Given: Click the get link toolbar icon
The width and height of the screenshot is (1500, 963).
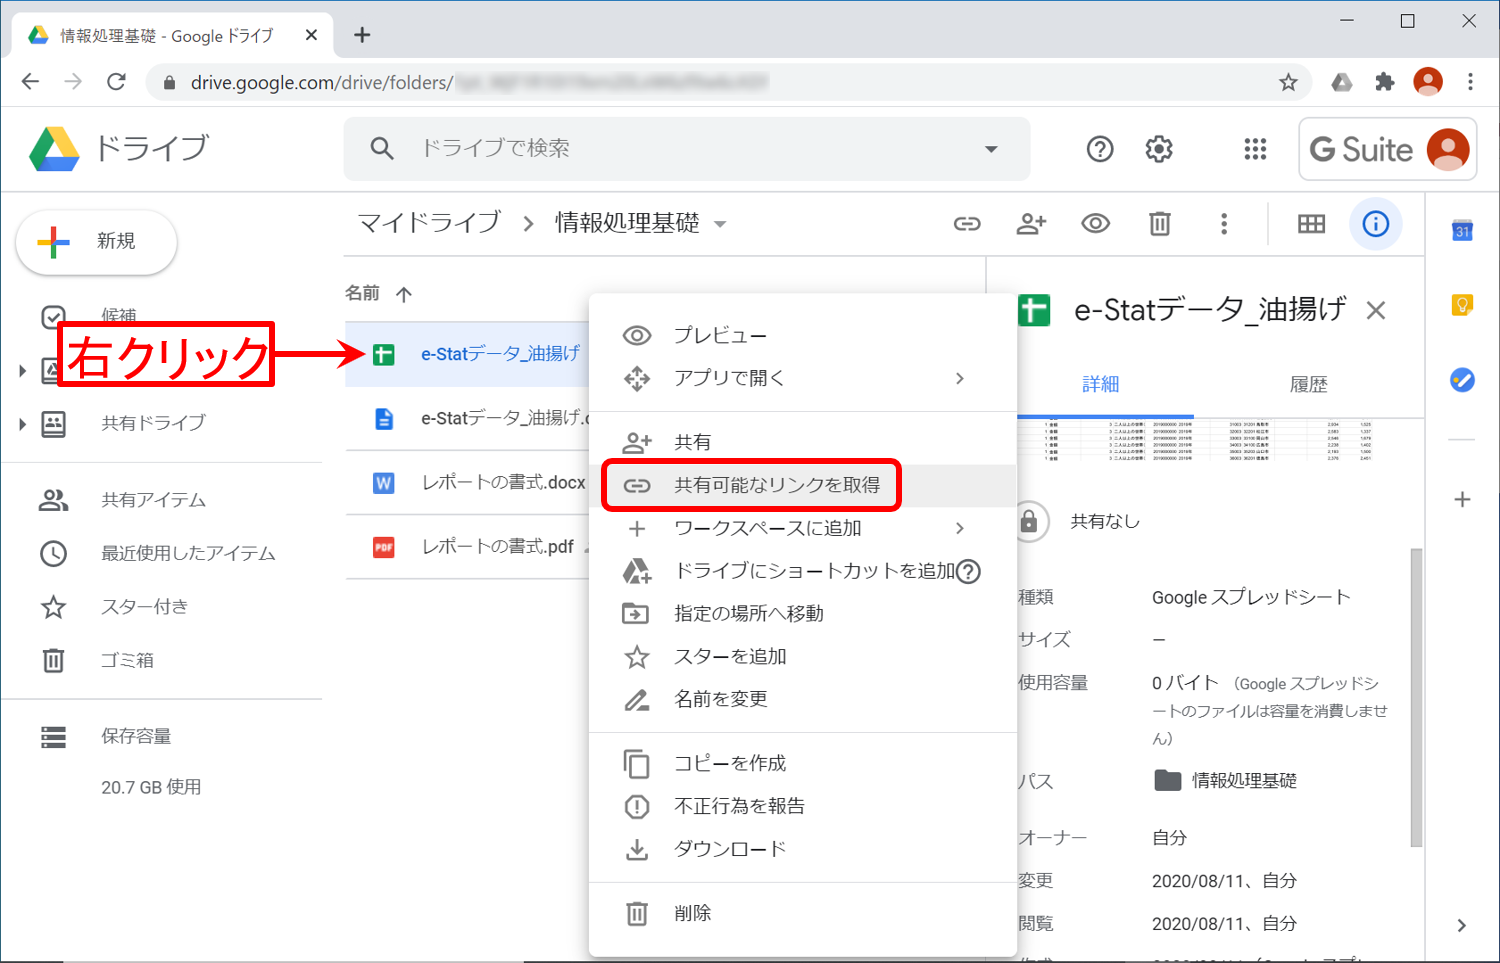Looking at the screenshot, I should click(x=967, y=224).
